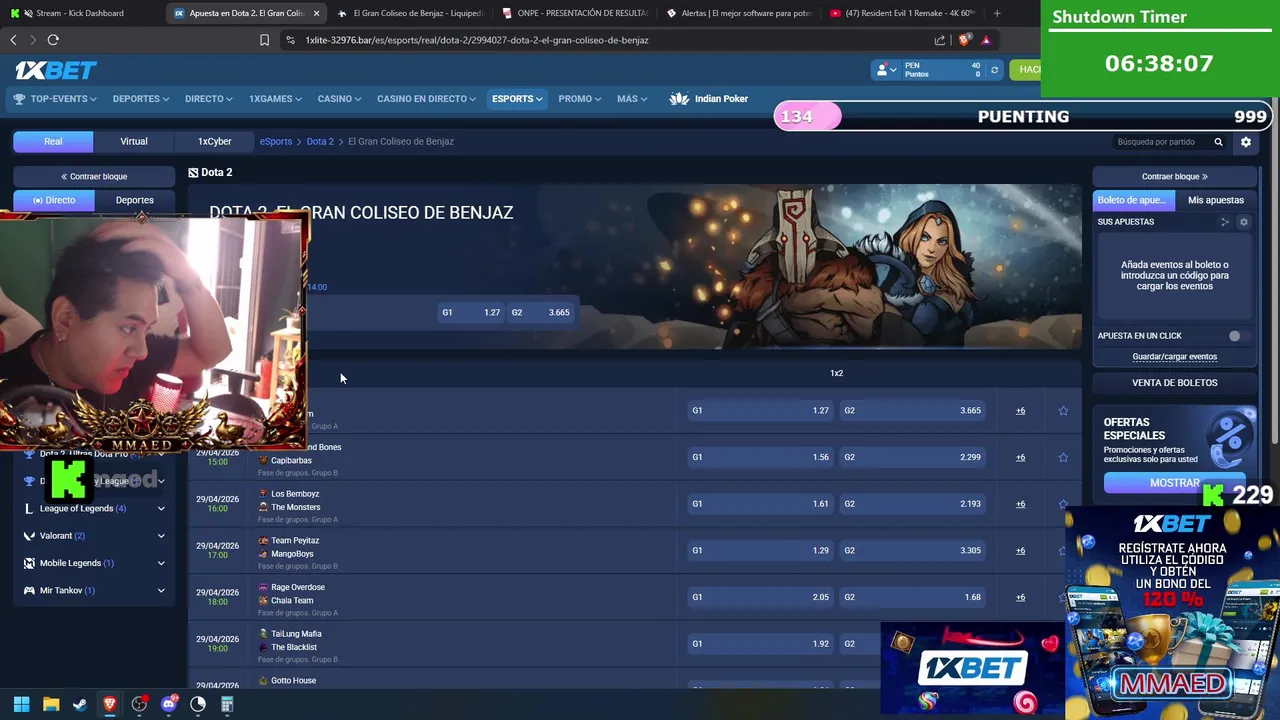The width and height of the screenshot is (1280, 720).
Task: Switch to the 1xCyber tab
Action: tap(214, 142)
